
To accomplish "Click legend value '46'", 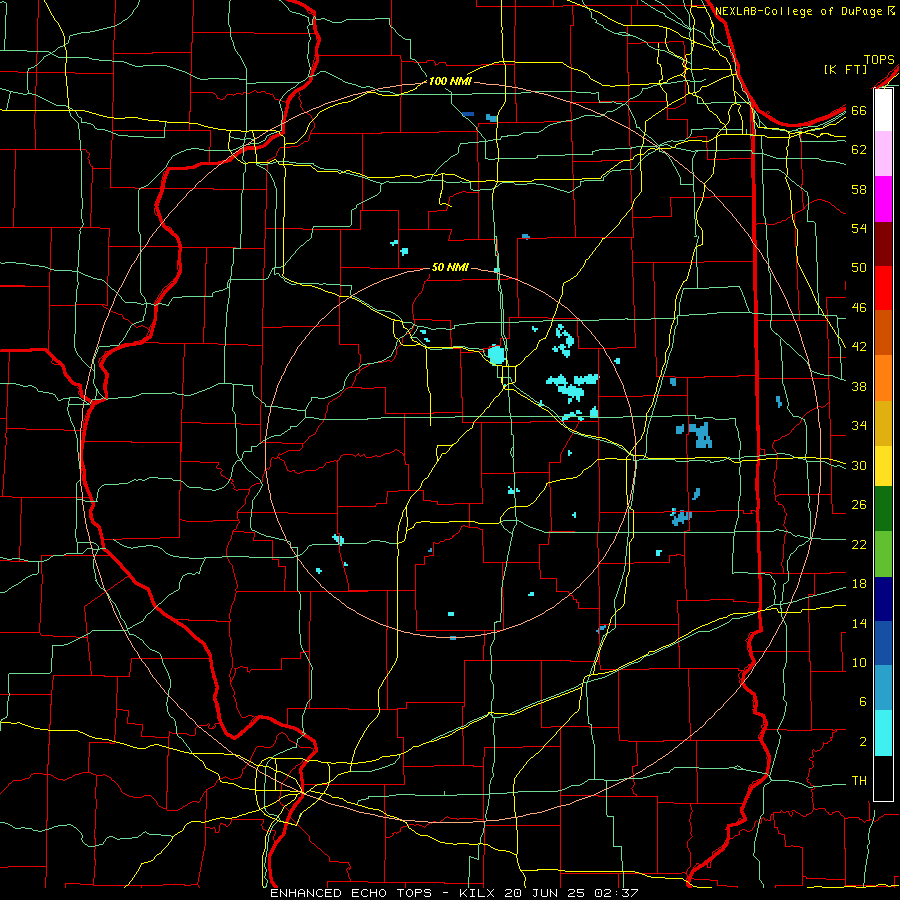I will [x=859, y=308].
